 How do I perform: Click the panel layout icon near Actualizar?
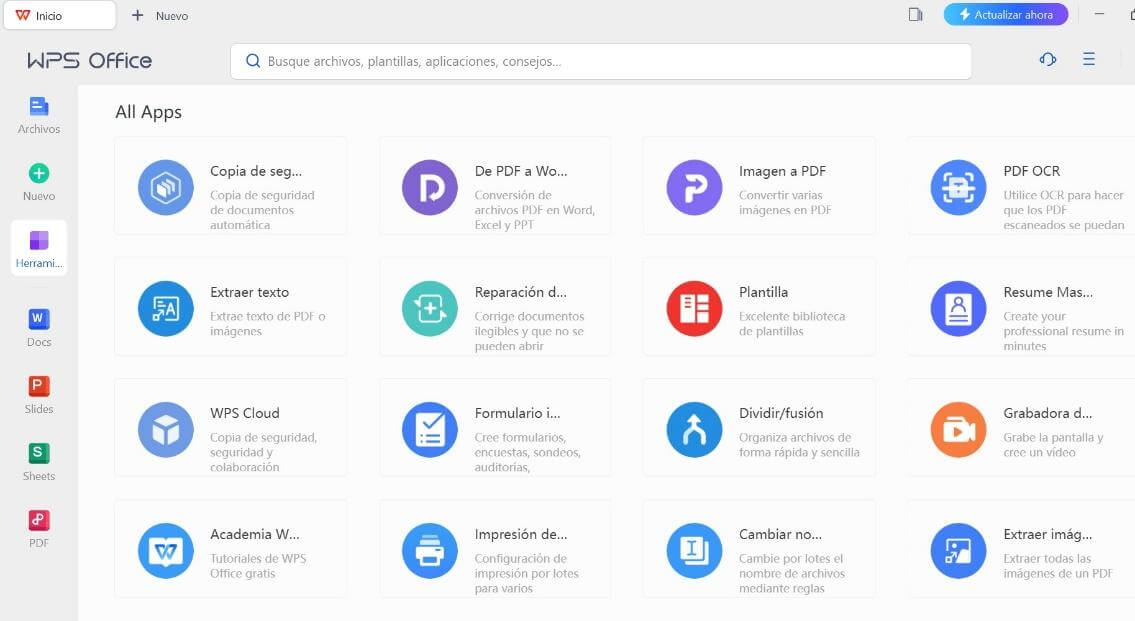pos(916,14)
